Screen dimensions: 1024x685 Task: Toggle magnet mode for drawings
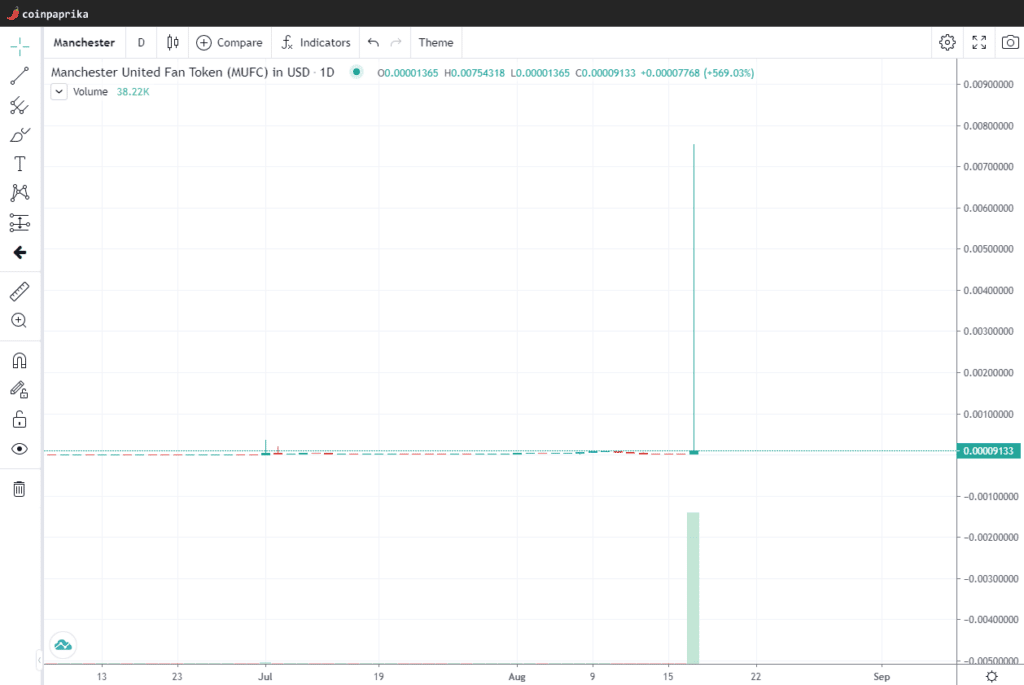coord(20,360)
